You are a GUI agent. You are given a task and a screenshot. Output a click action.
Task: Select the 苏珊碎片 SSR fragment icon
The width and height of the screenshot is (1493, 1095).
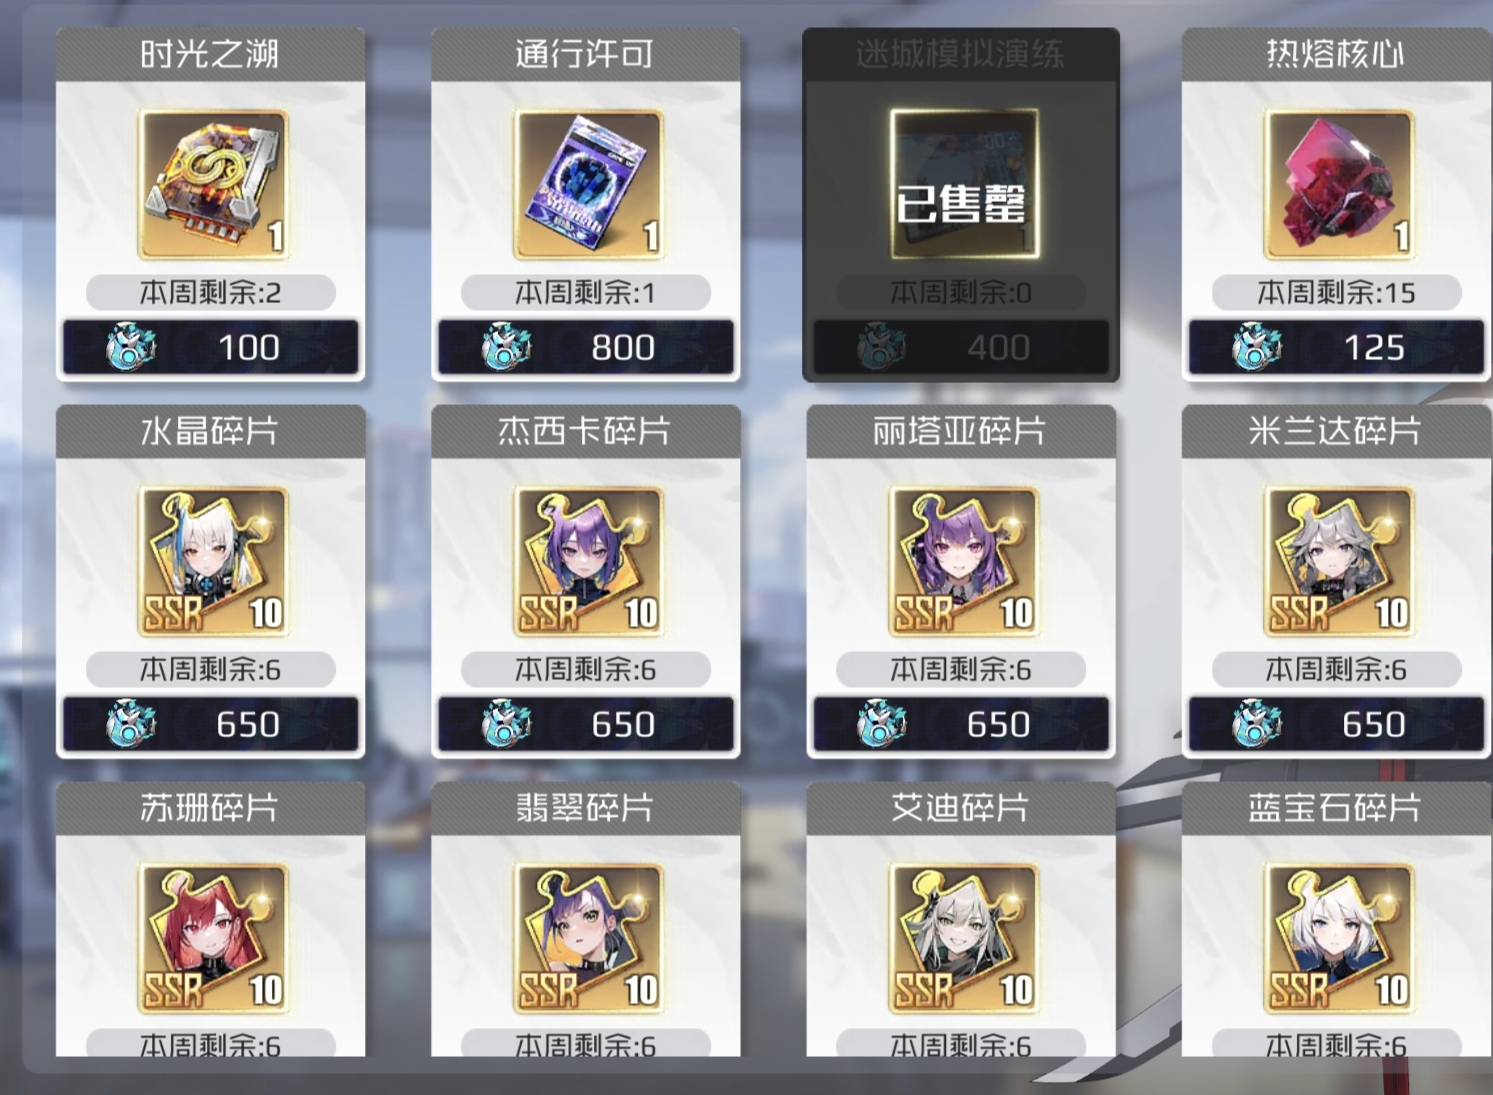pos(212,939)
